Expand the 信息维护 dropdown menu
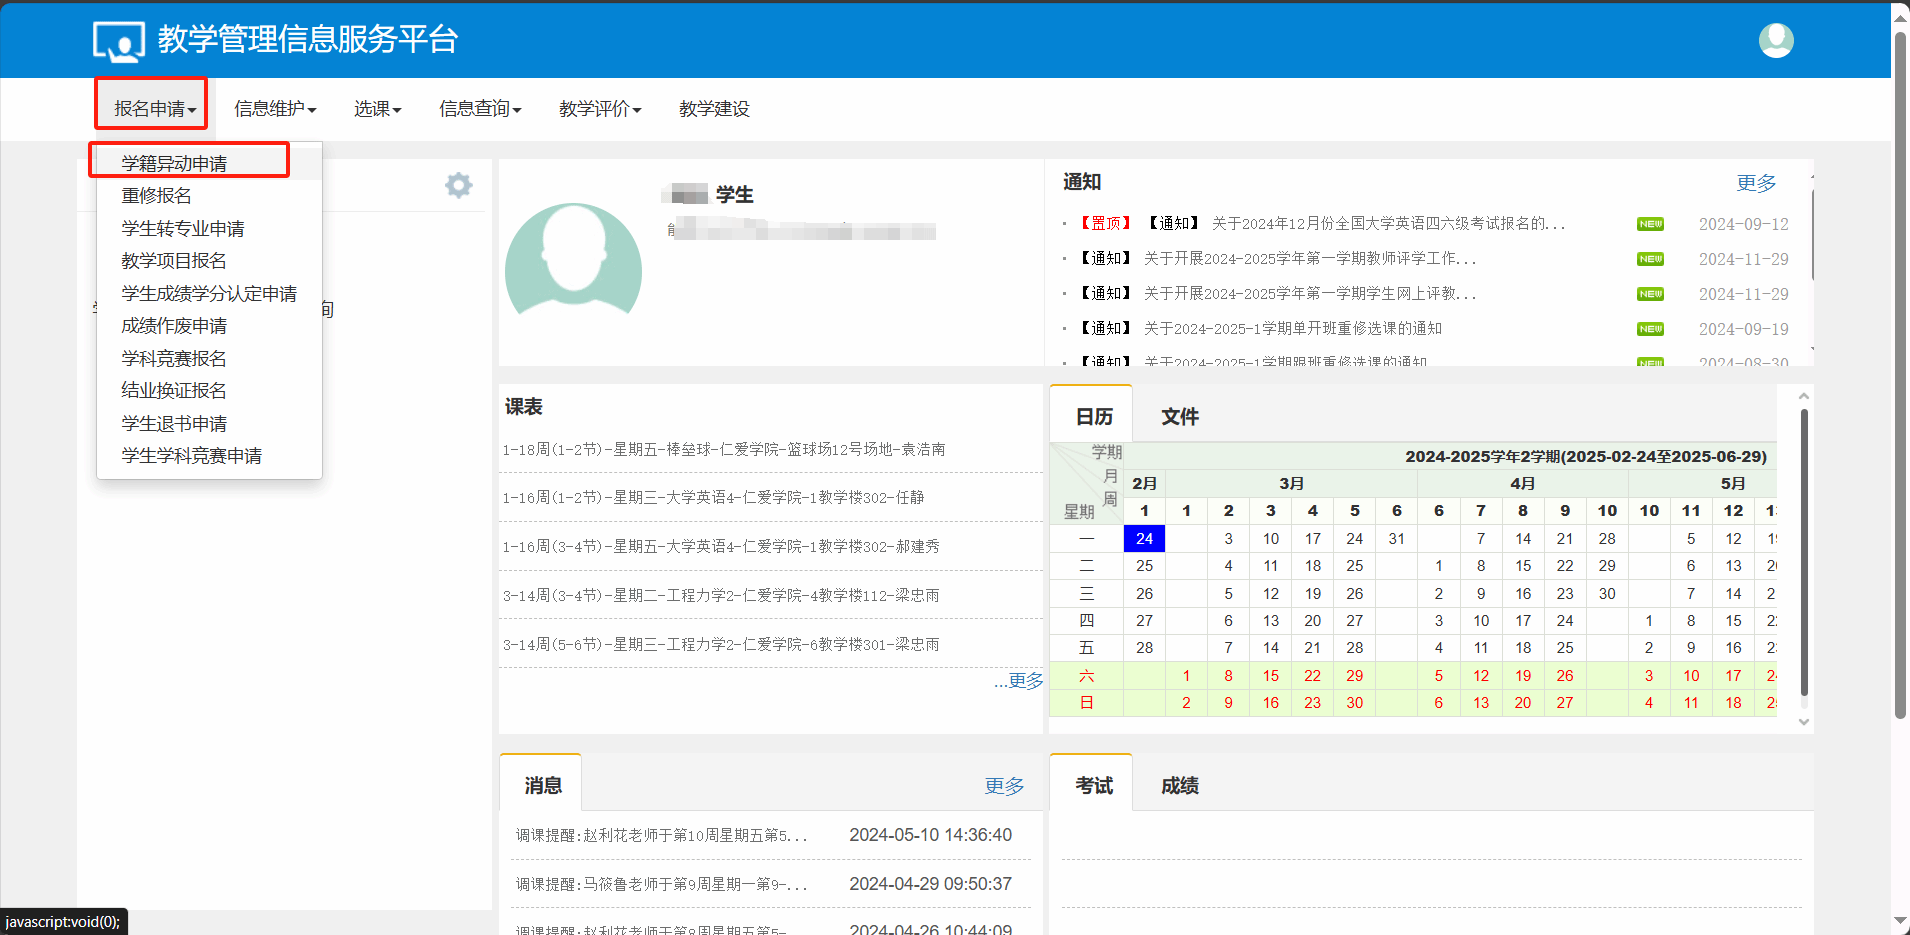 (x=275, y=108)
